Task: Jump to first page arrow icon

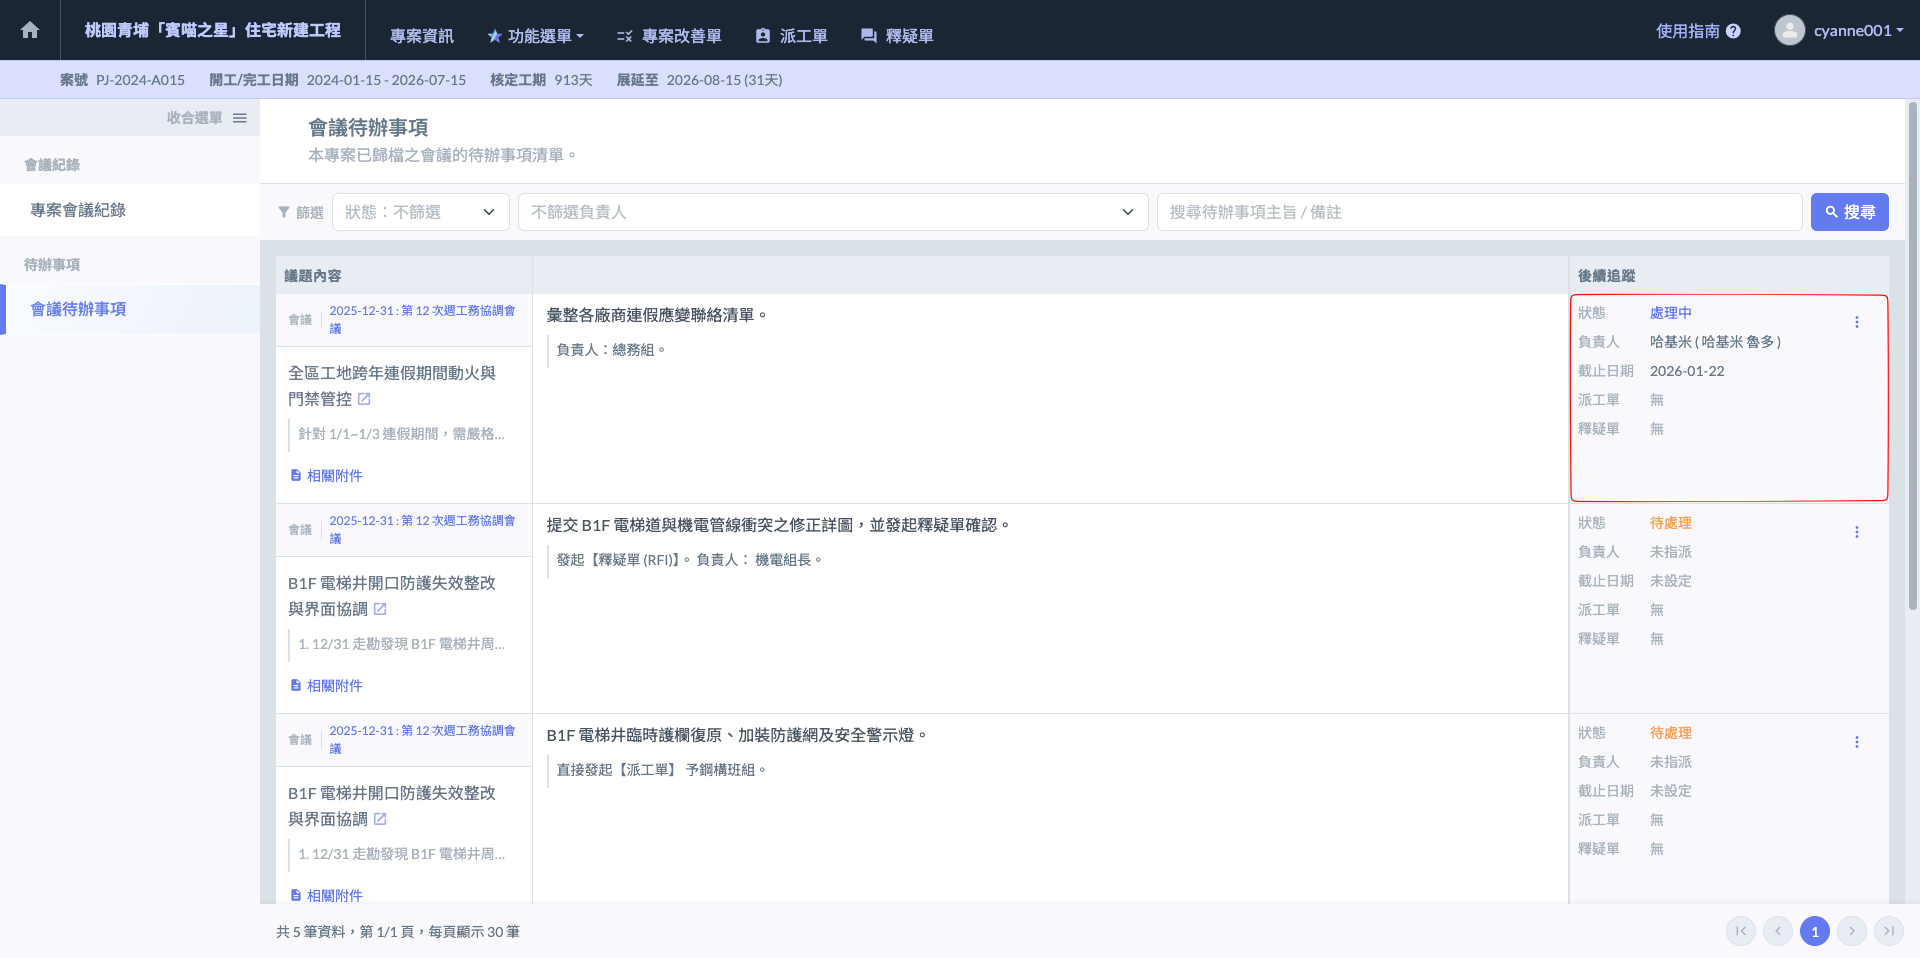Action: click(1740, 931)
